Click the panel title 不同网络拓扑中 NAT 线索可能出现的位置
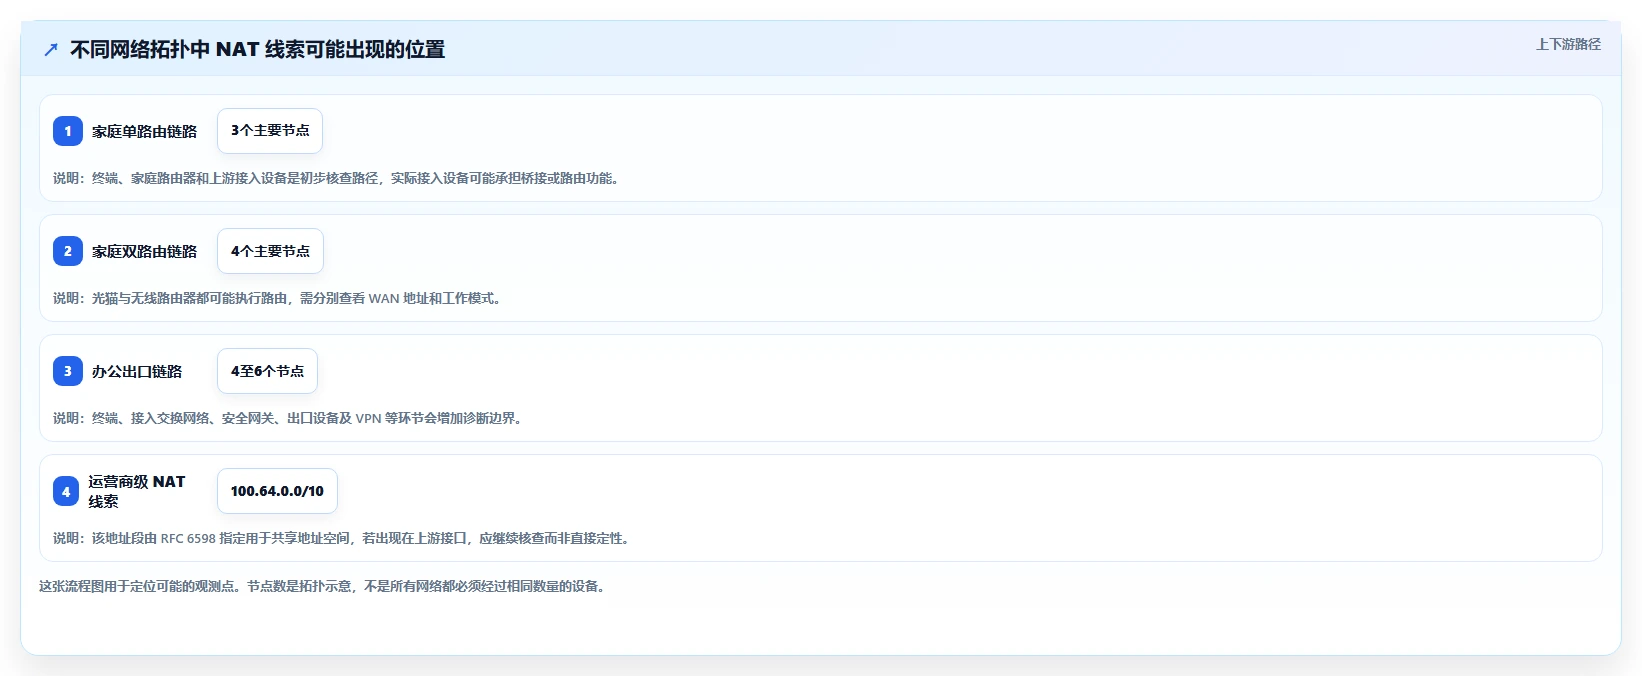This screenshot has width=1642, height=676. [x=257, y=49]
